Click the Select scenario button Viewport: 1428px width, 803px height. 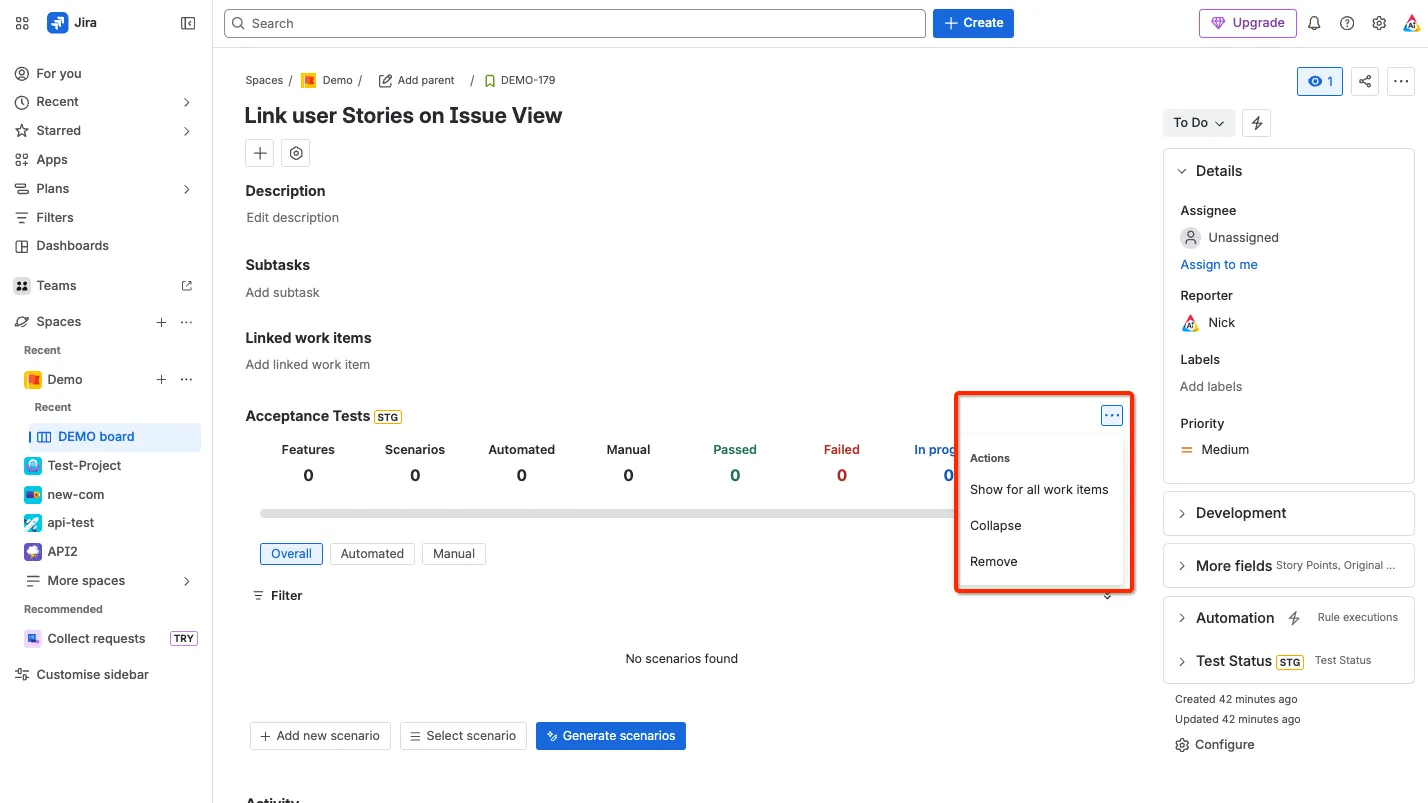(x=463, y=736)
